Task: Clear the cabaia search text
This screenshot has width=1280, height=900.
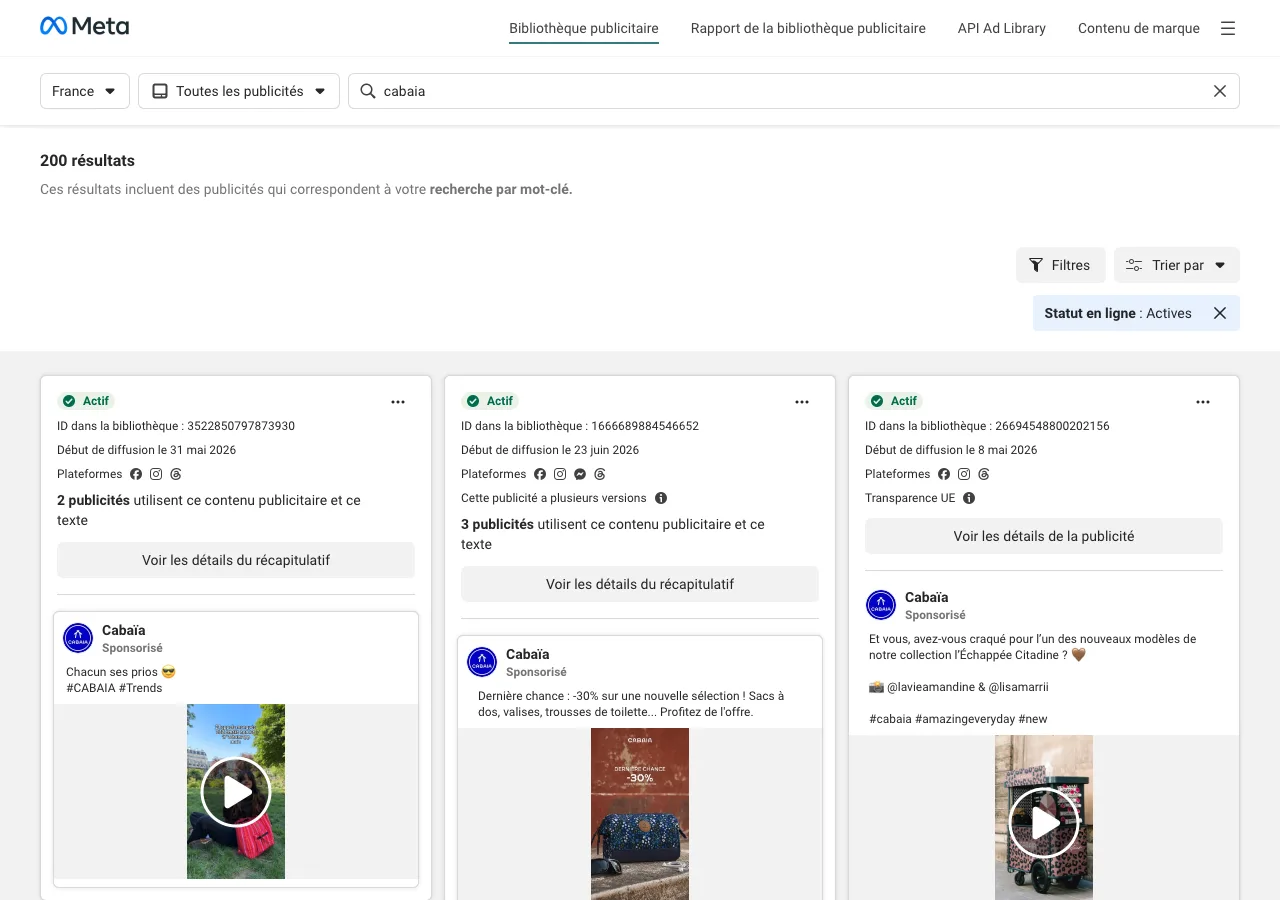Action: (x=1220, y=91)
